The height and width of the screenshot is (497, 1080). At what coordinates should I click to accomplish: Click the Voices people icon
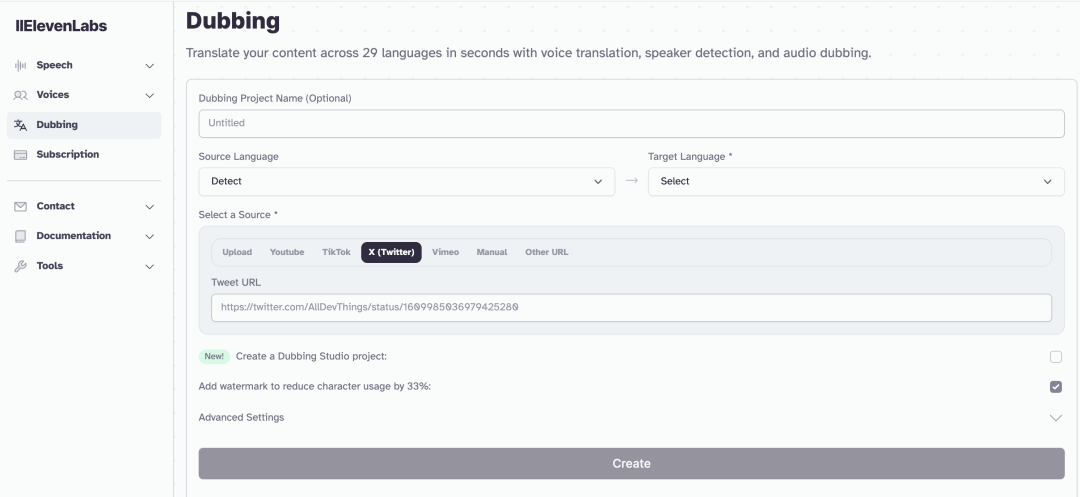coord(20,96)
